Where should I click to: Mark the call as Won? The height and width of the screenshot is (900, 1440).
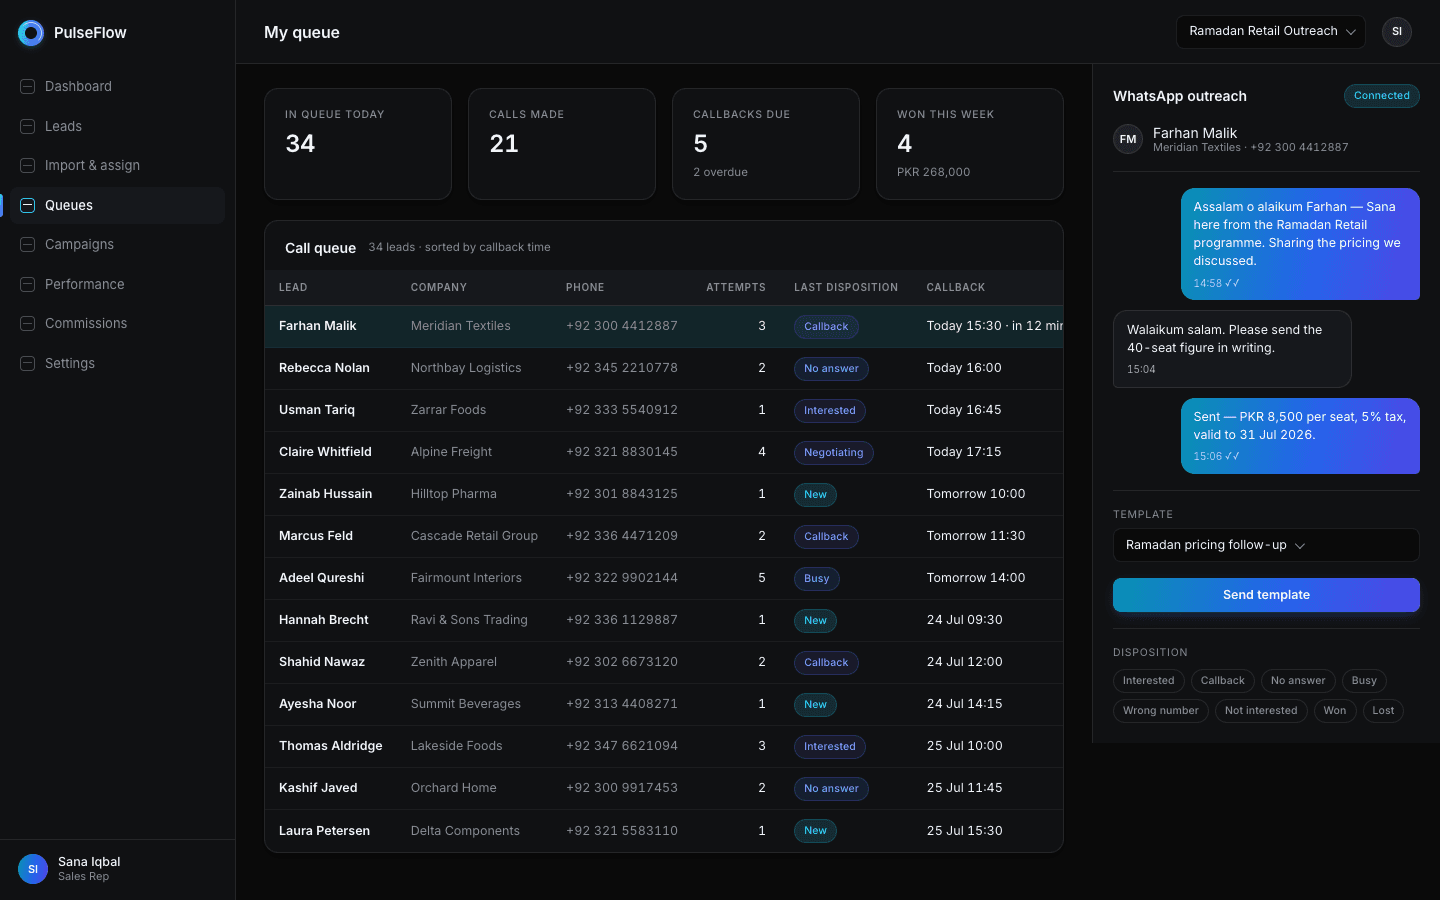(x=1335, y=711)
